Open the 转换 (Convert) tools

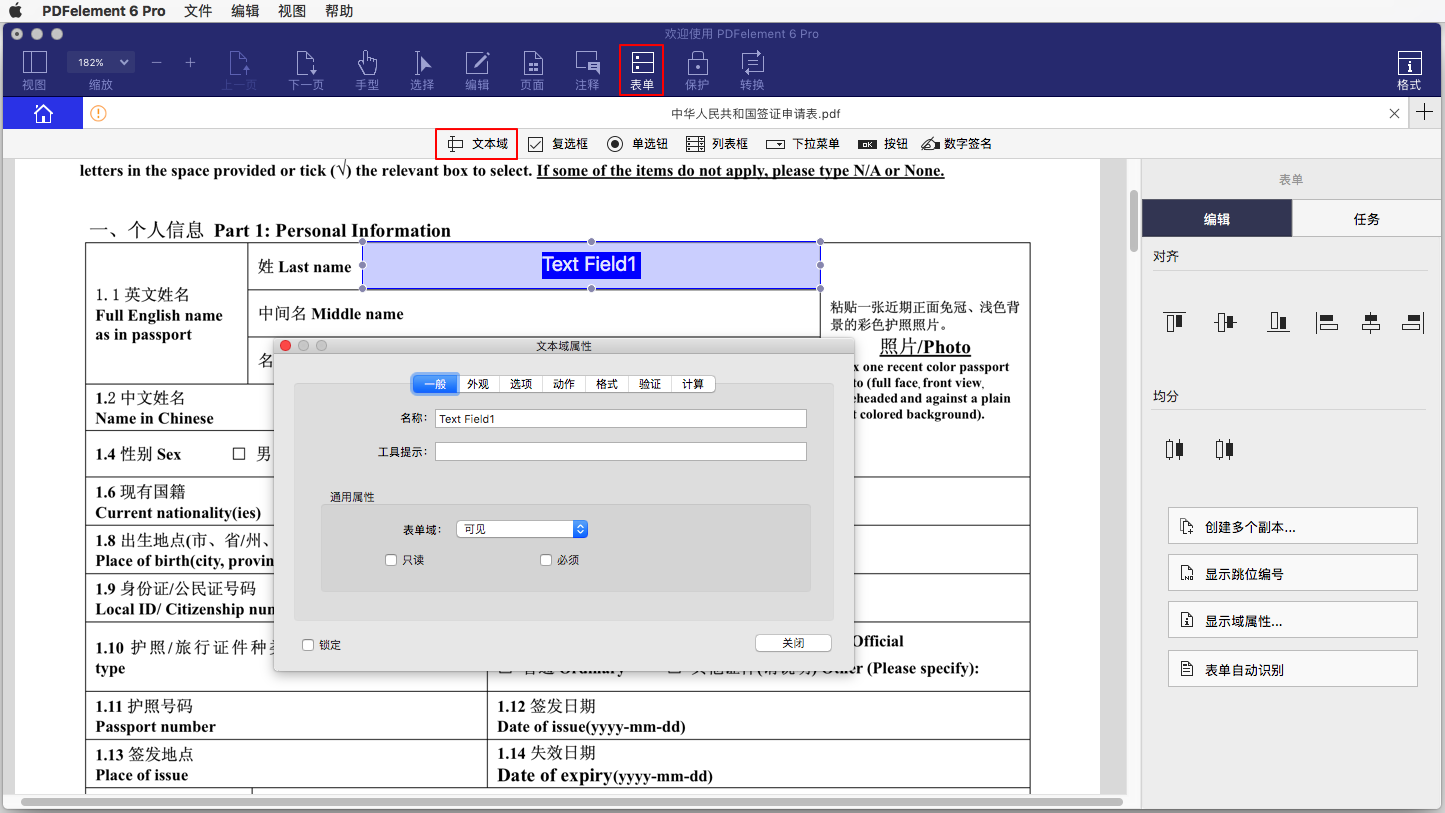(x=752, y=68)
